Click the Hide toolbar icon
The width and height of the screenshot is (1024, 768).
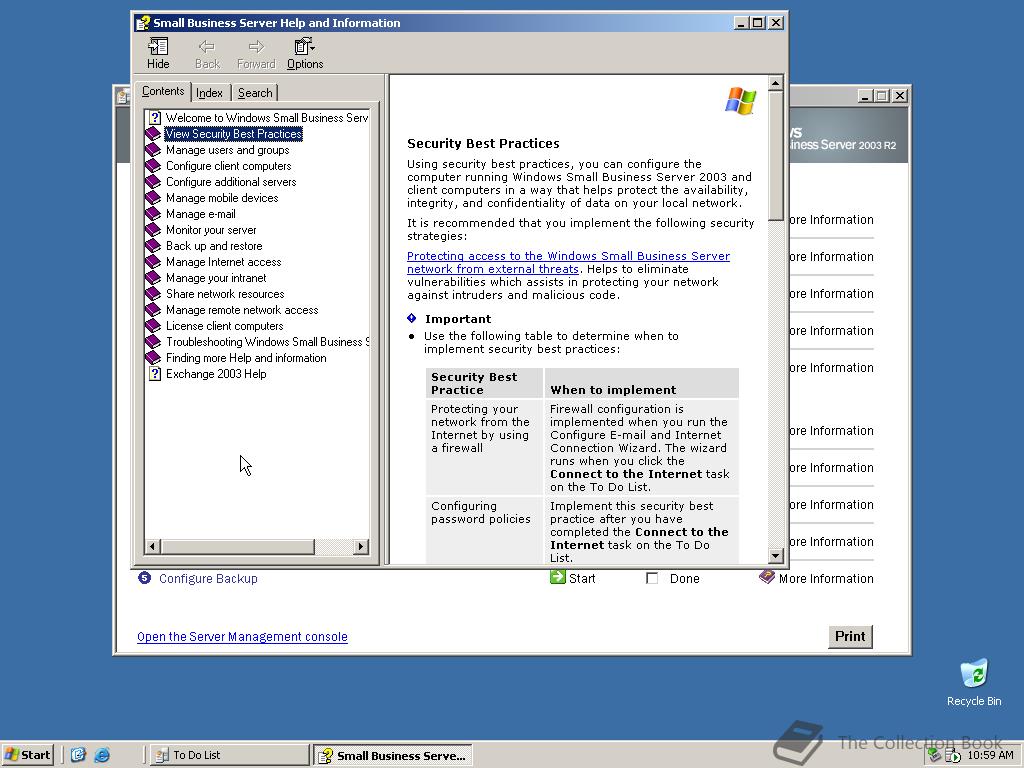tap(157, 54)
